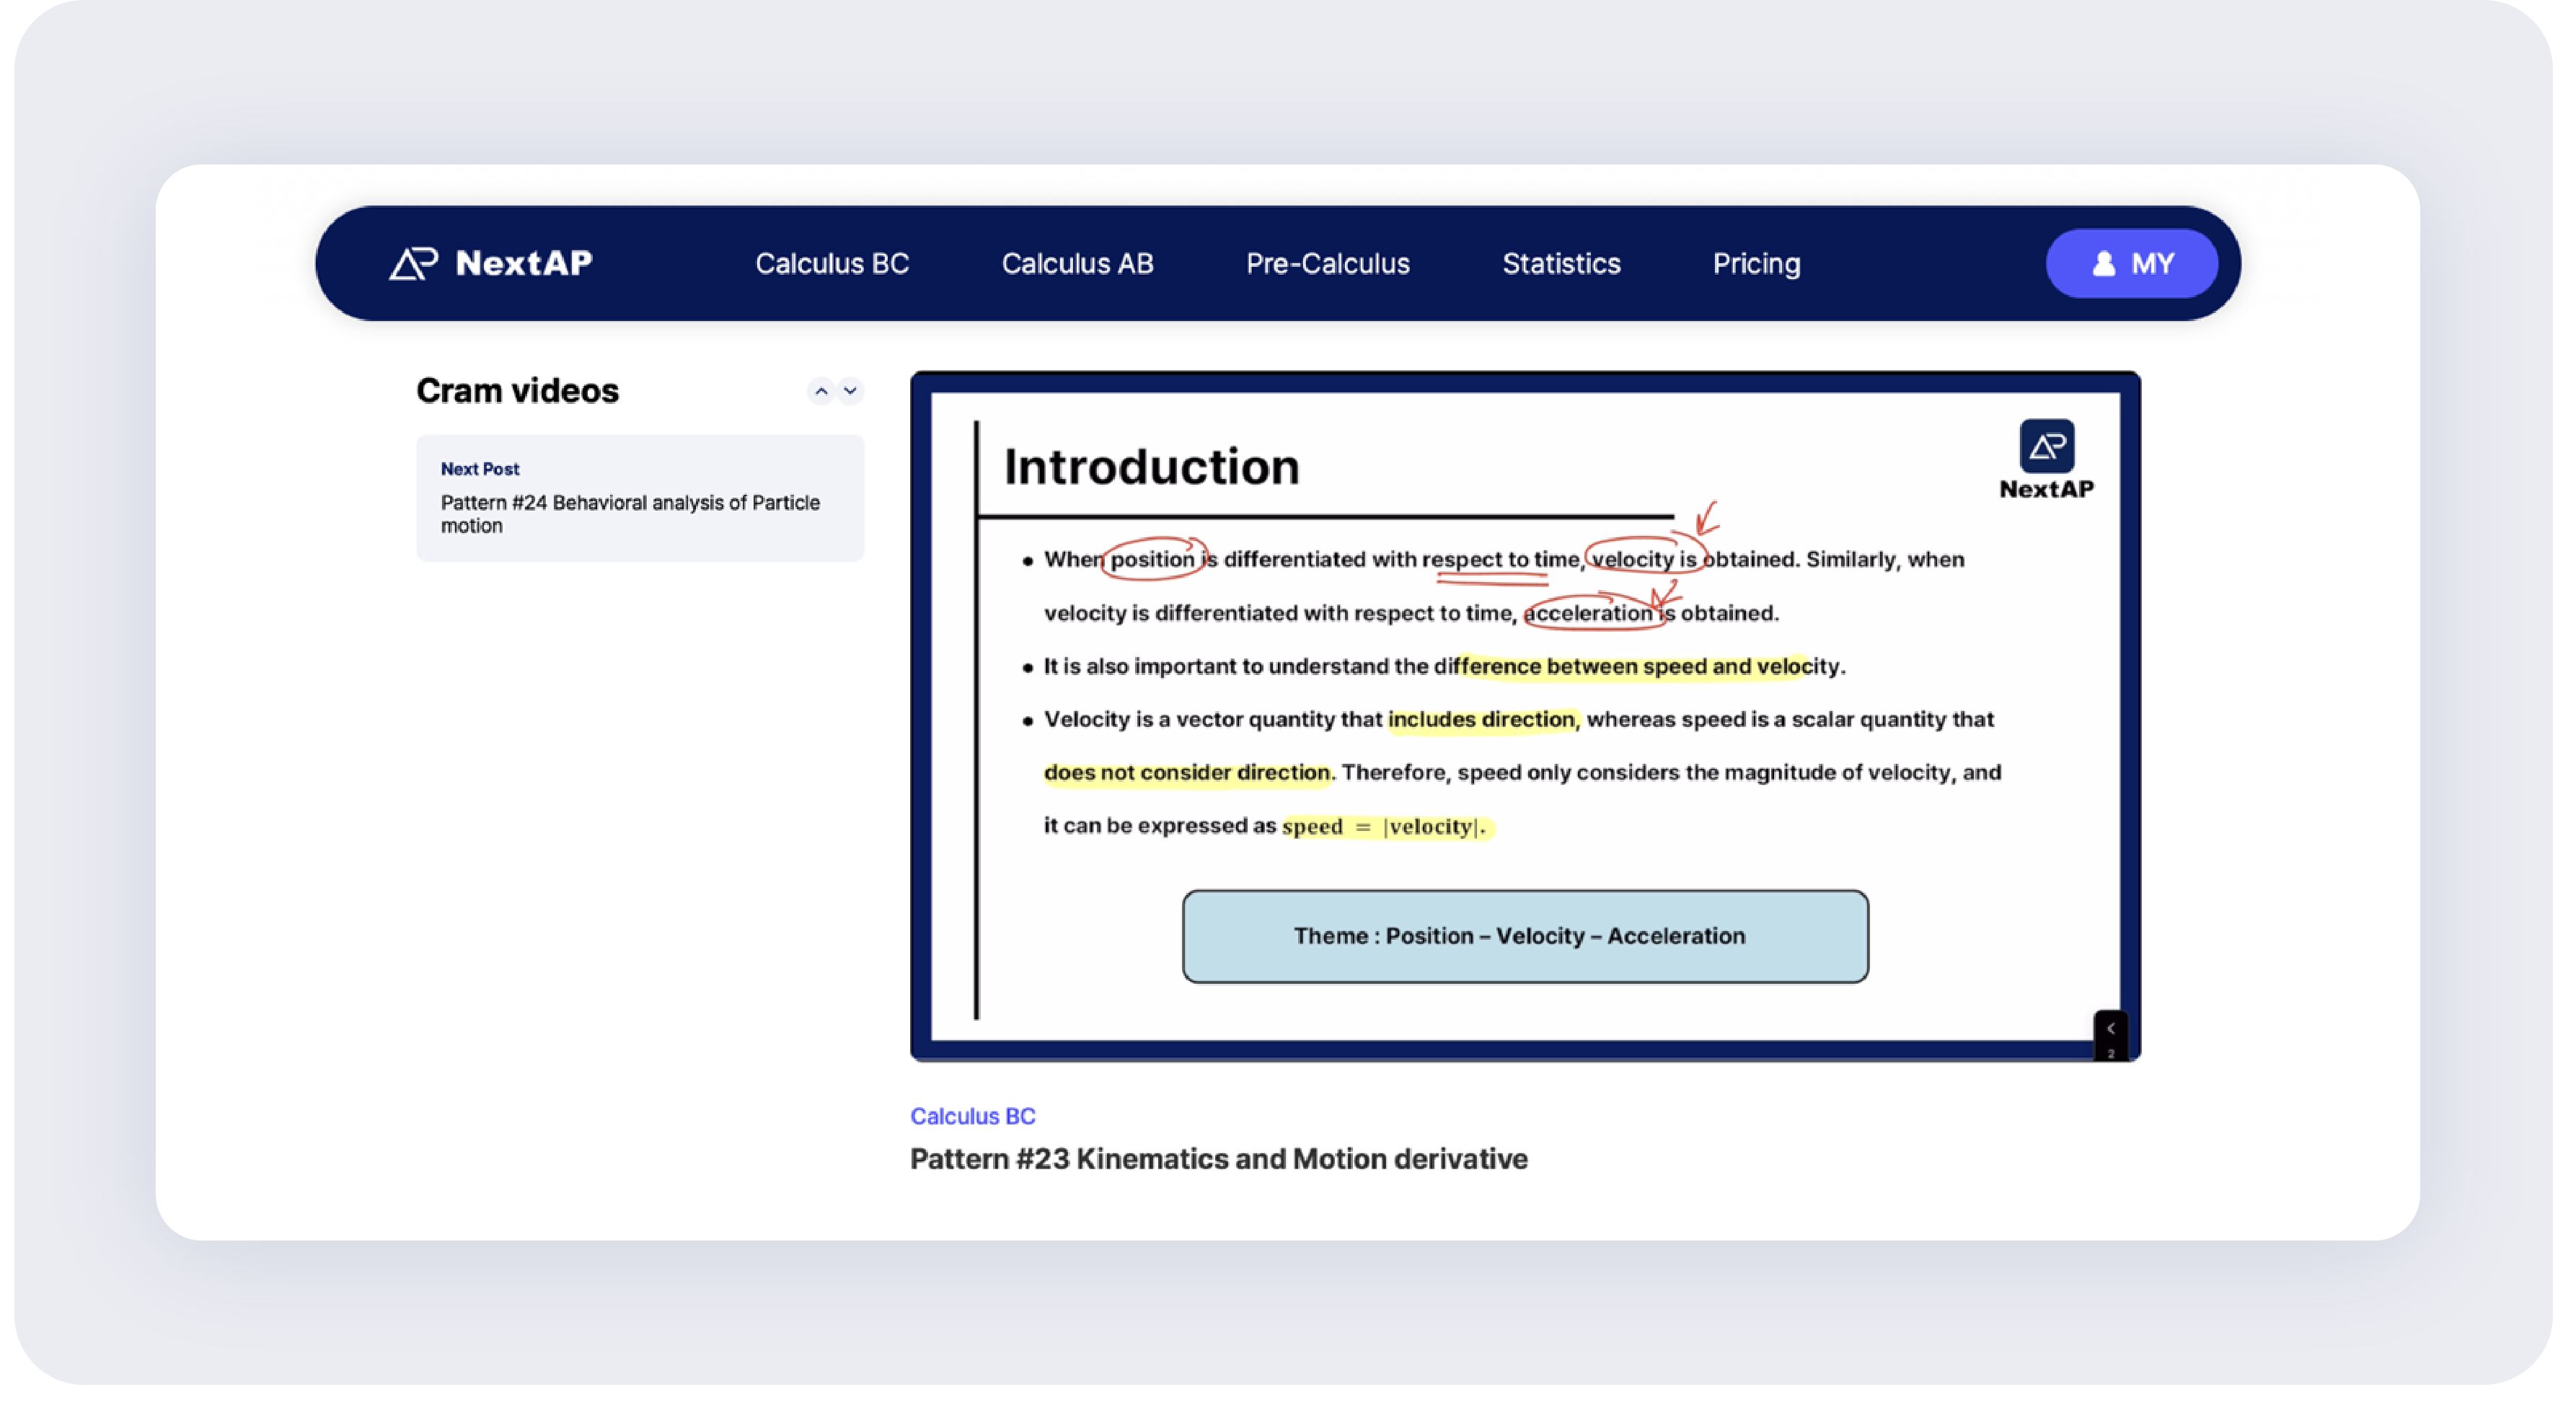The height and width of the screenshot is (1405, 2576).
Task: Click the NextAP logo badge on the slide
Action: pyautogui.click(x=2046, y=447)
